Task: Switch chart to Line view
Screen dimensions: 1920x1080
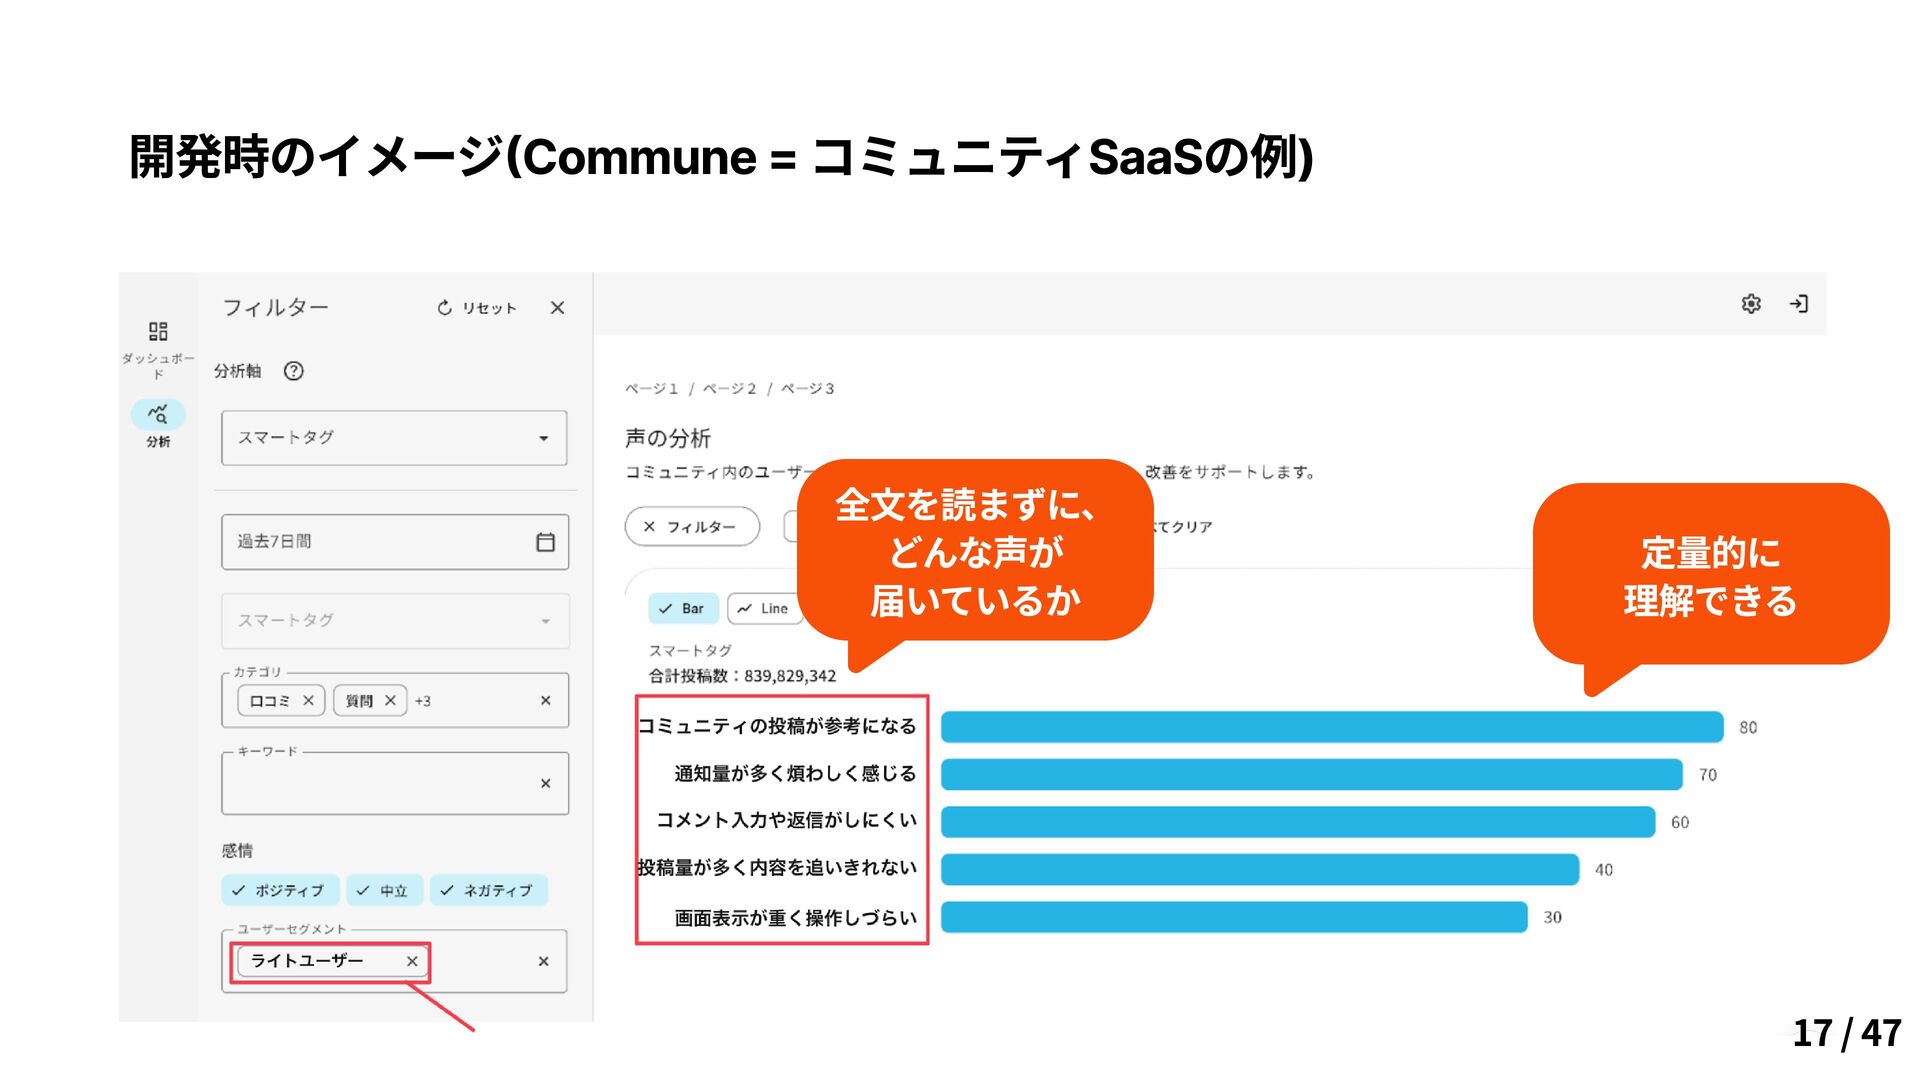Action: pyautogui.click(x=764, y=609)
